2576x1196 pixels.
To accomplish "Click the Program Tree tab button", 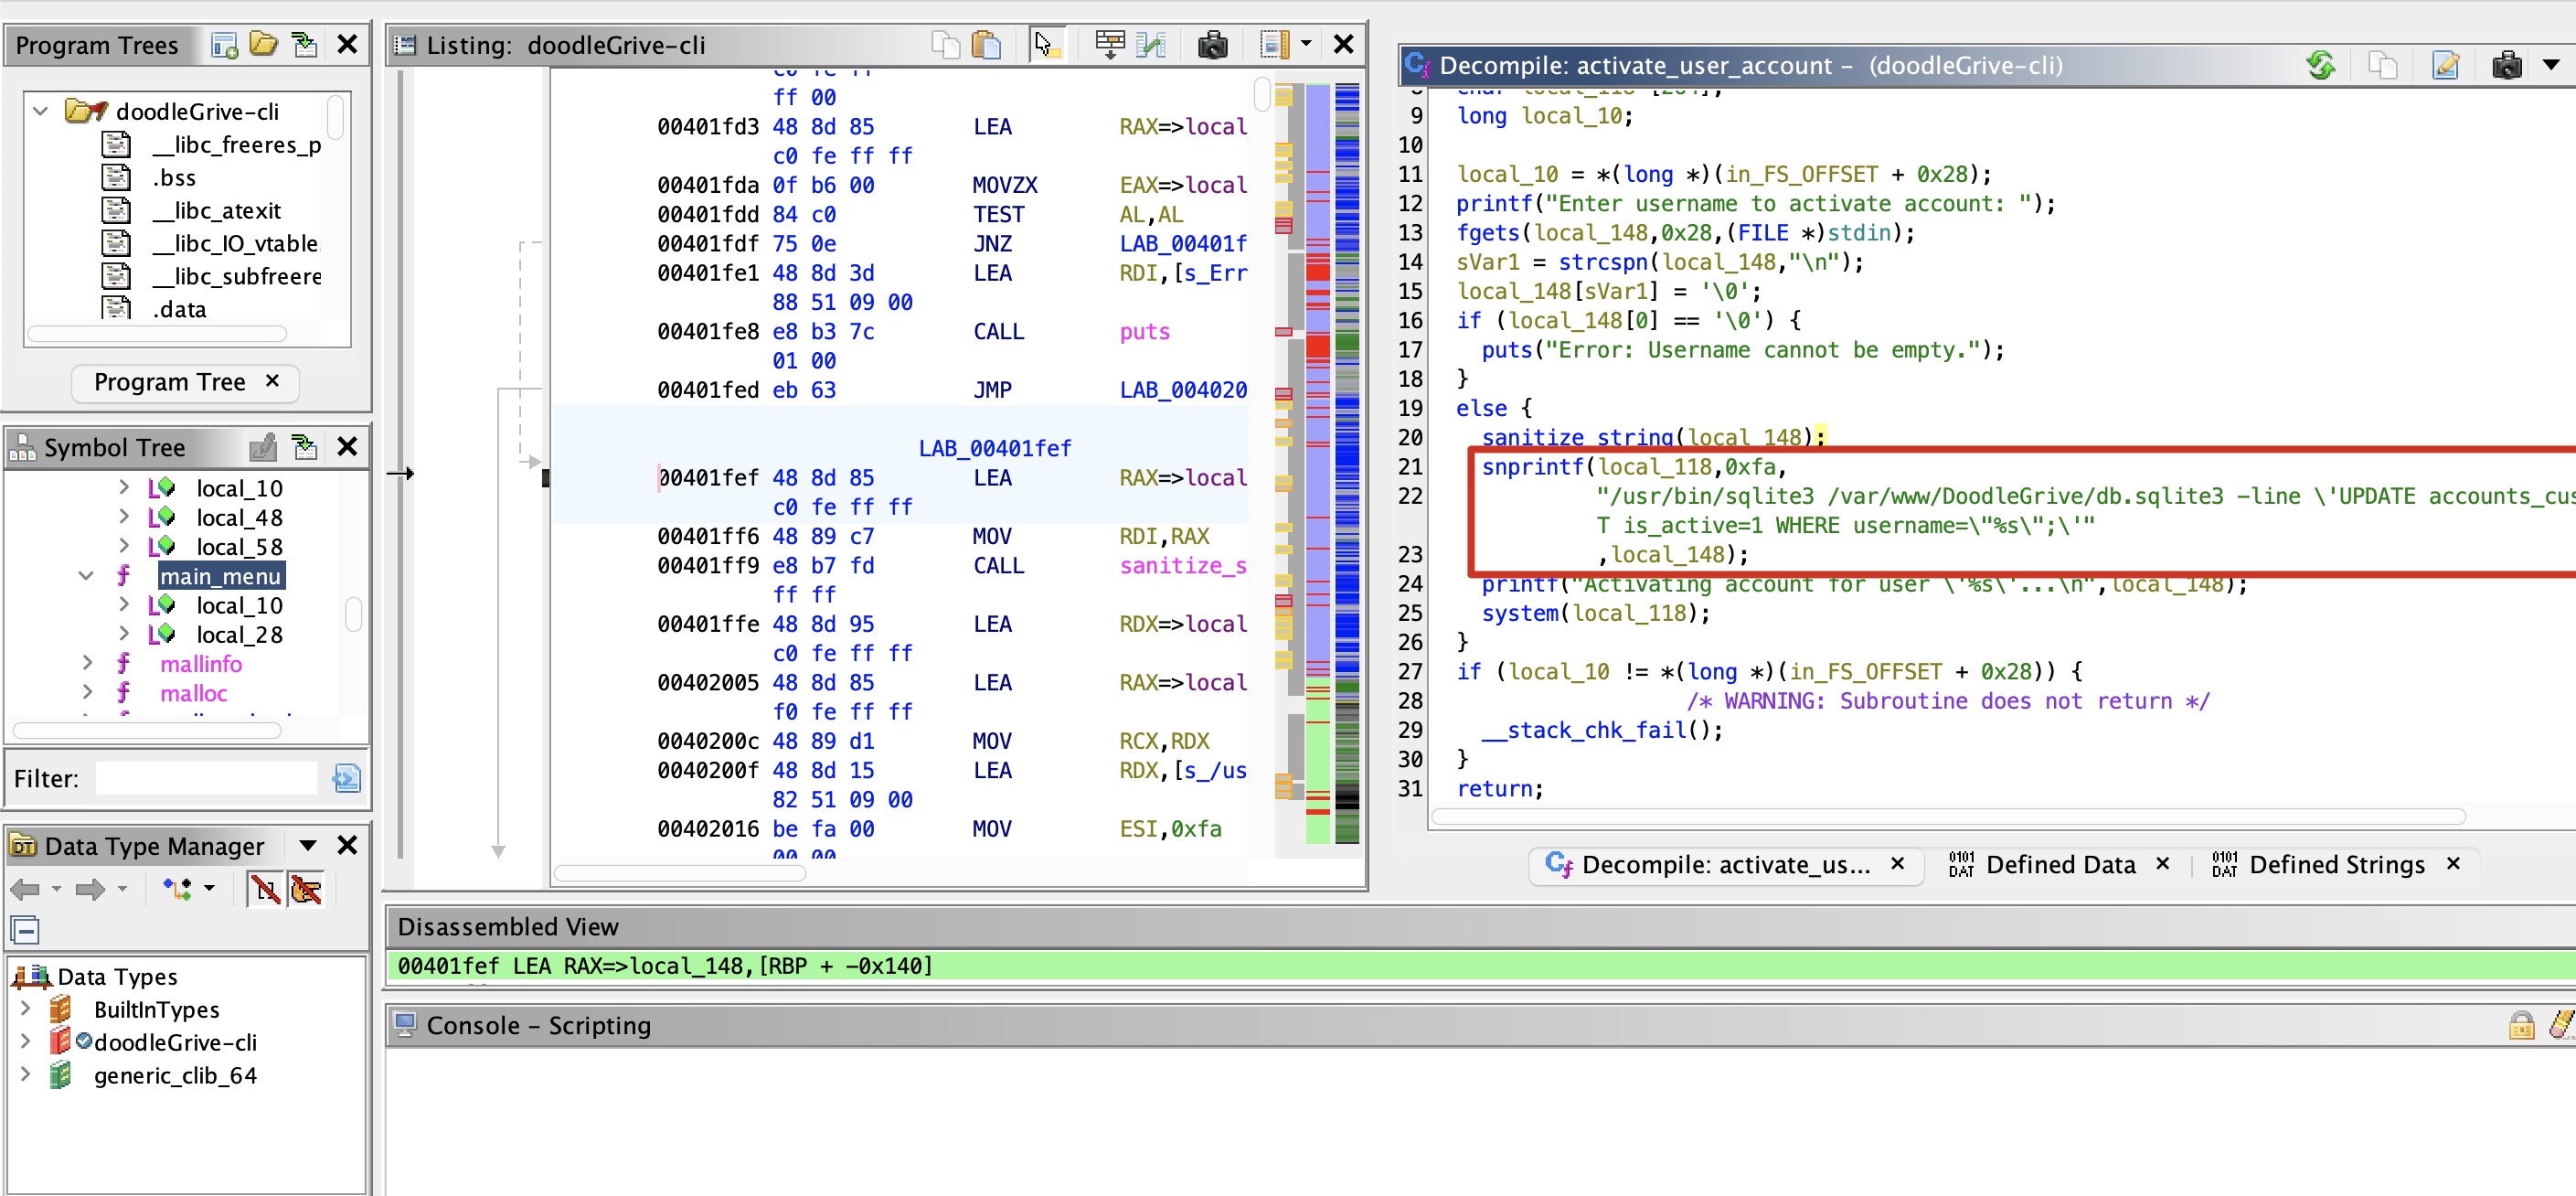I will (170, 382).
